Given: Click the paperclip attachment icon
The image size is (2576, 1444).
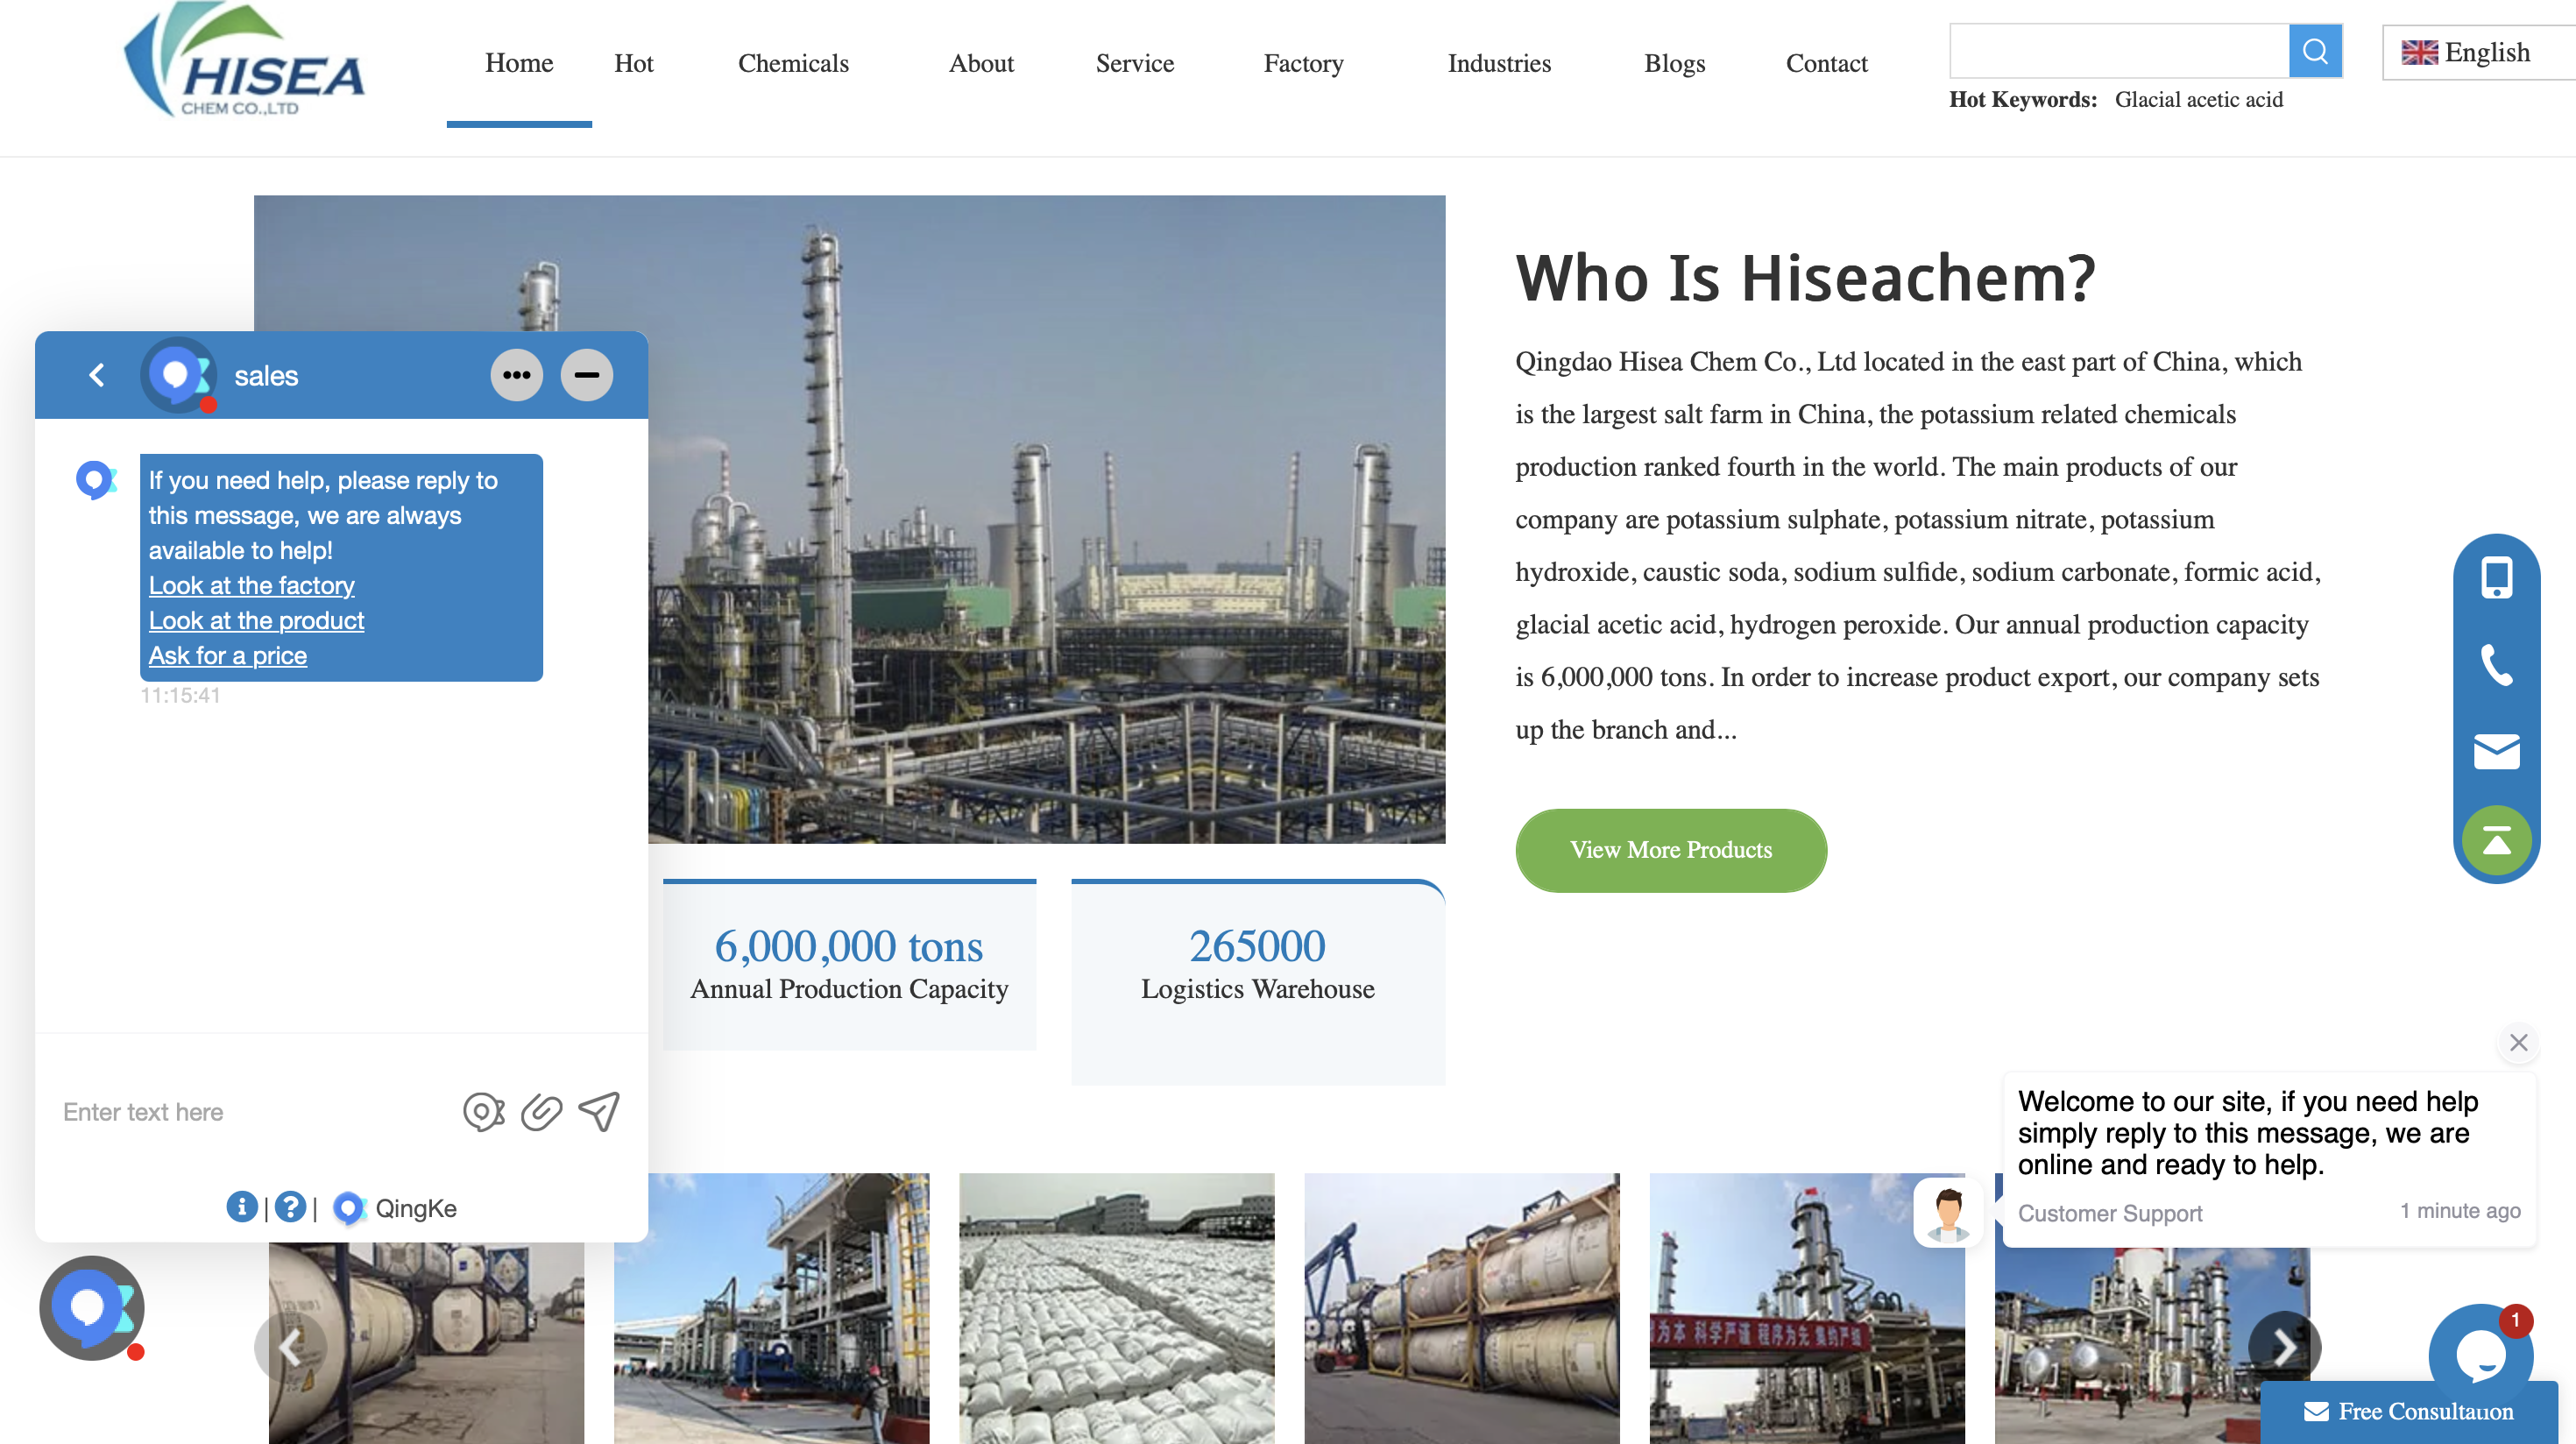Looking at the screenshot, I should pos(541,1112).
